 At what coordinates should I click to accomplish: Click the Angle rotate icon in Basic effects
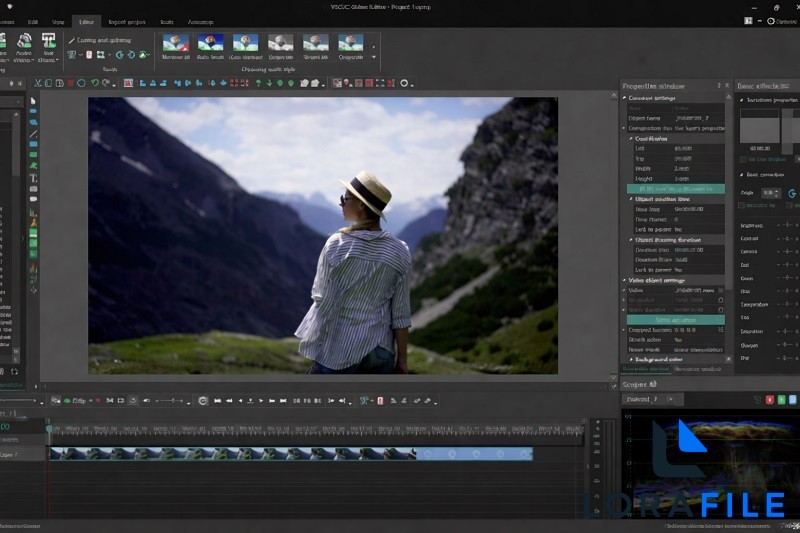coord(792,193)
